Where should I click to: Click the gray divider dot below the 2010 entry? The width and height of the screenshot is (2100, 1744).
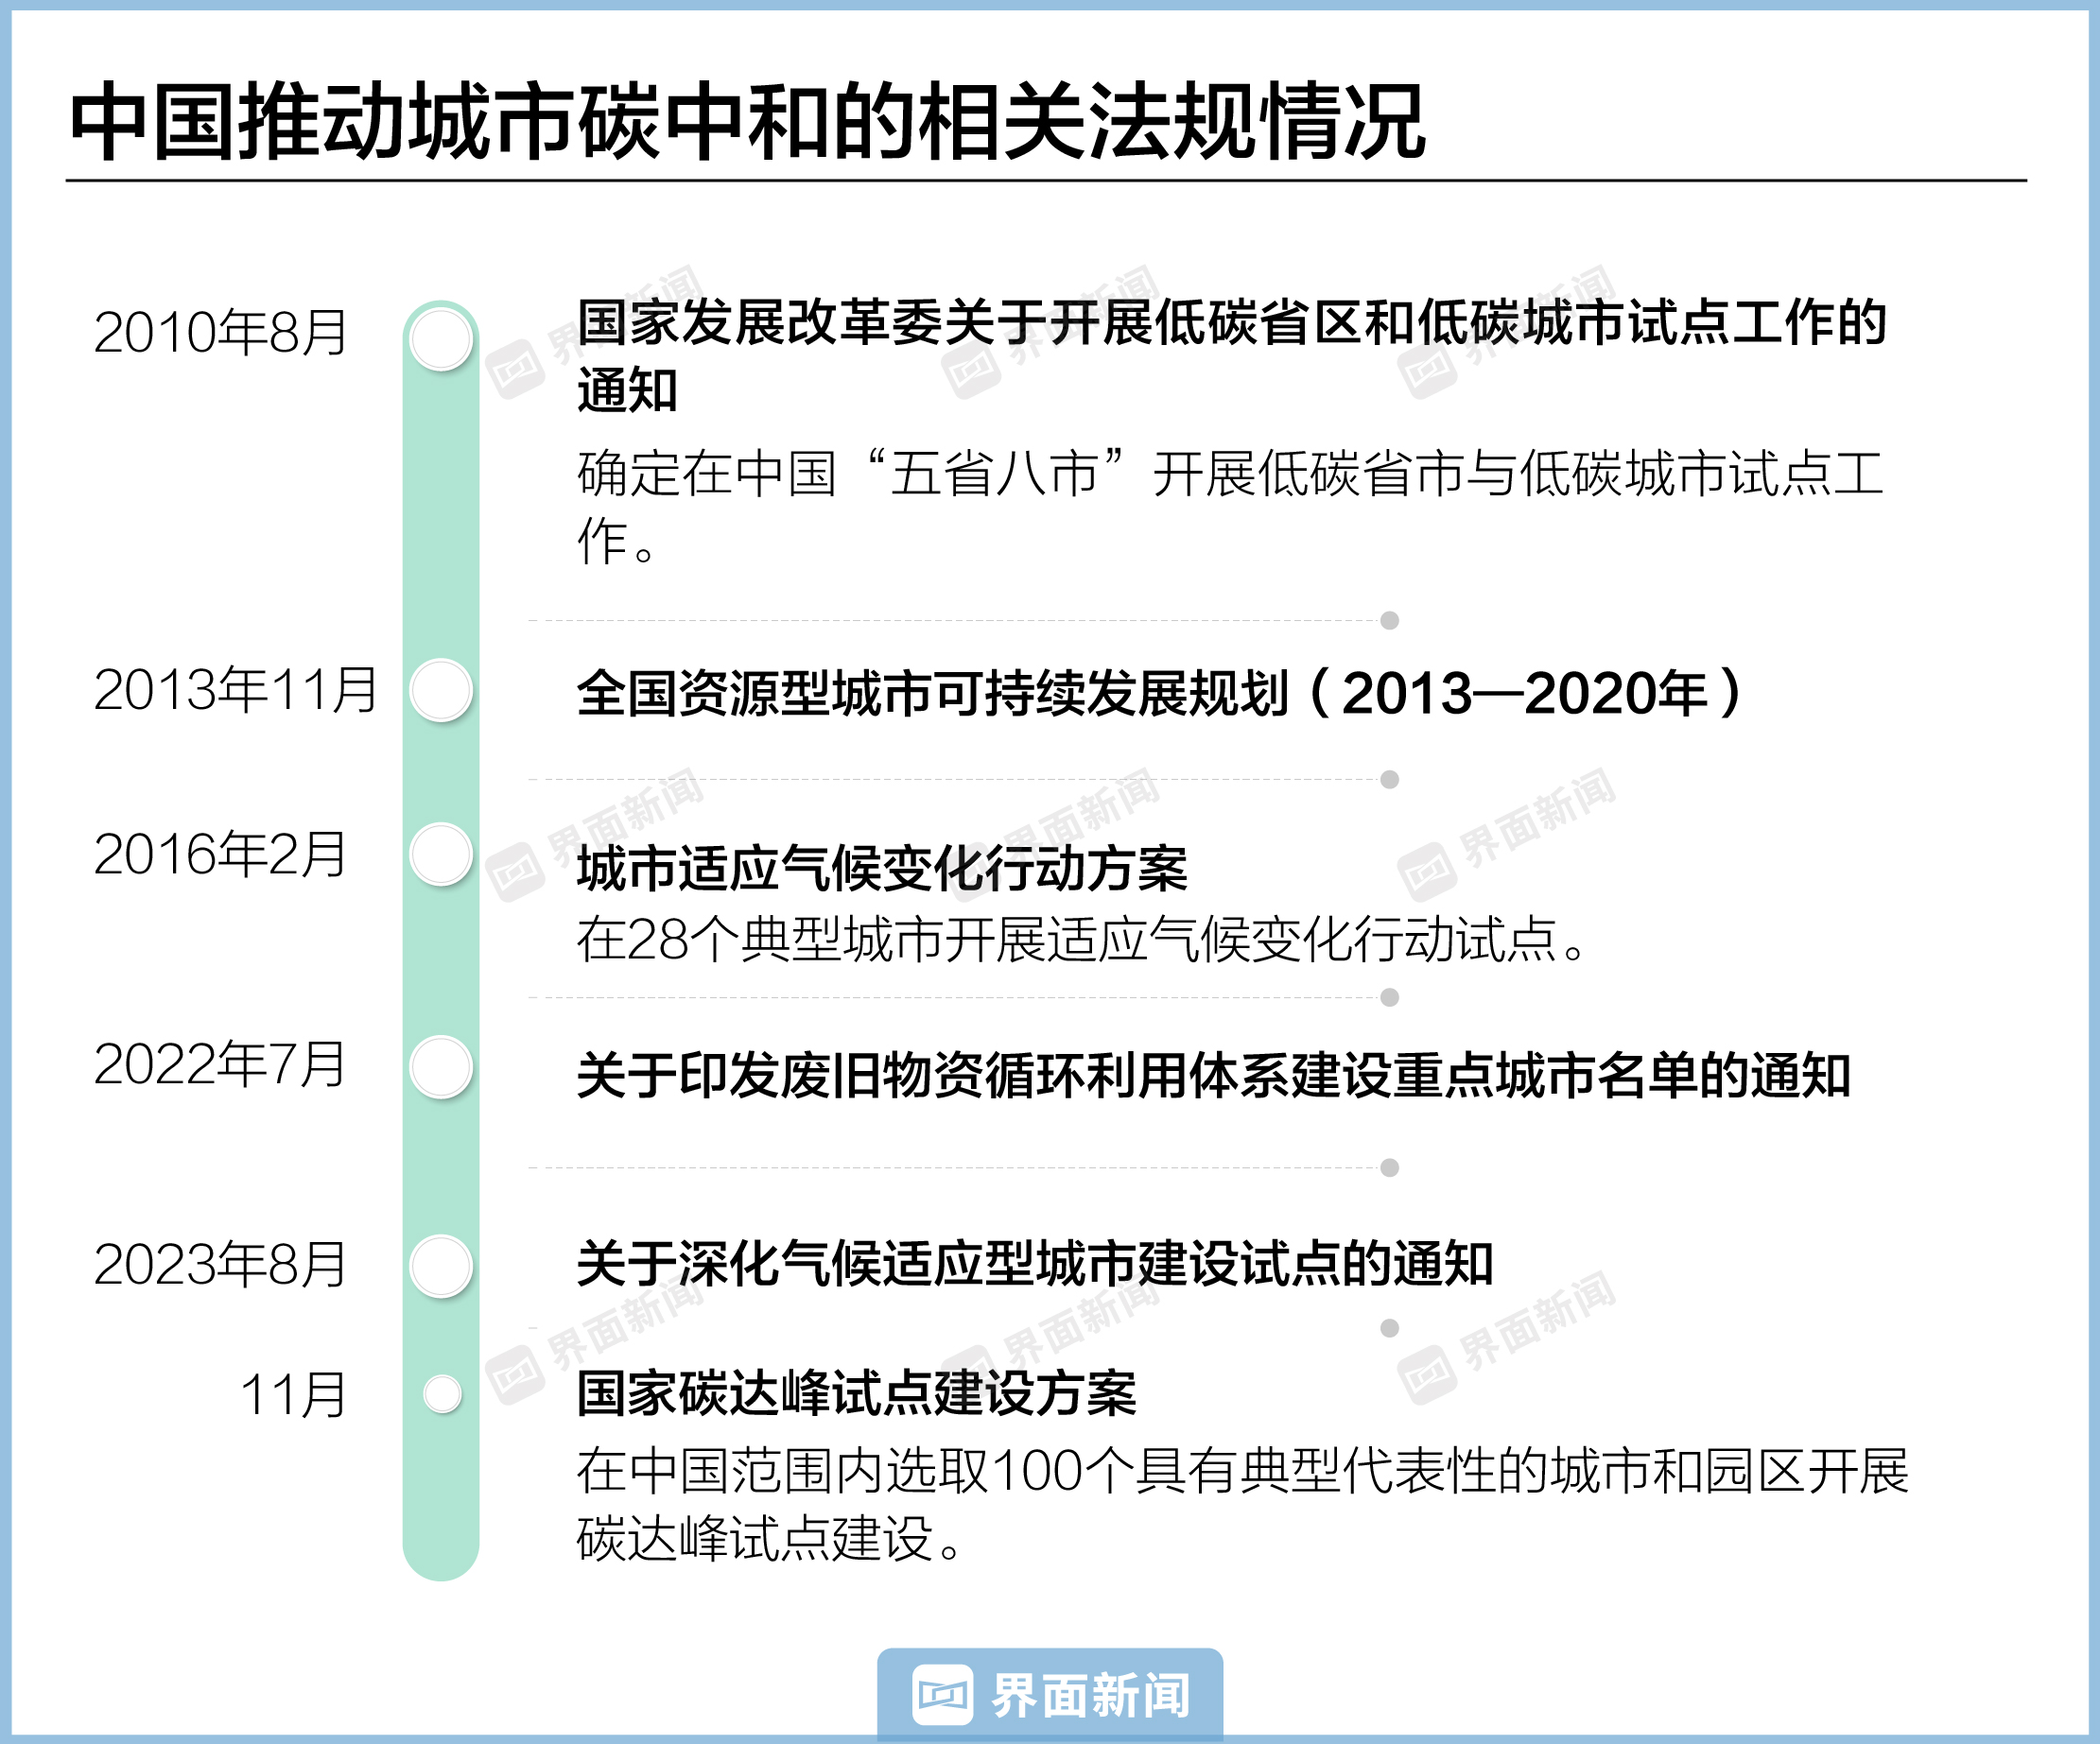(1389, 620)
